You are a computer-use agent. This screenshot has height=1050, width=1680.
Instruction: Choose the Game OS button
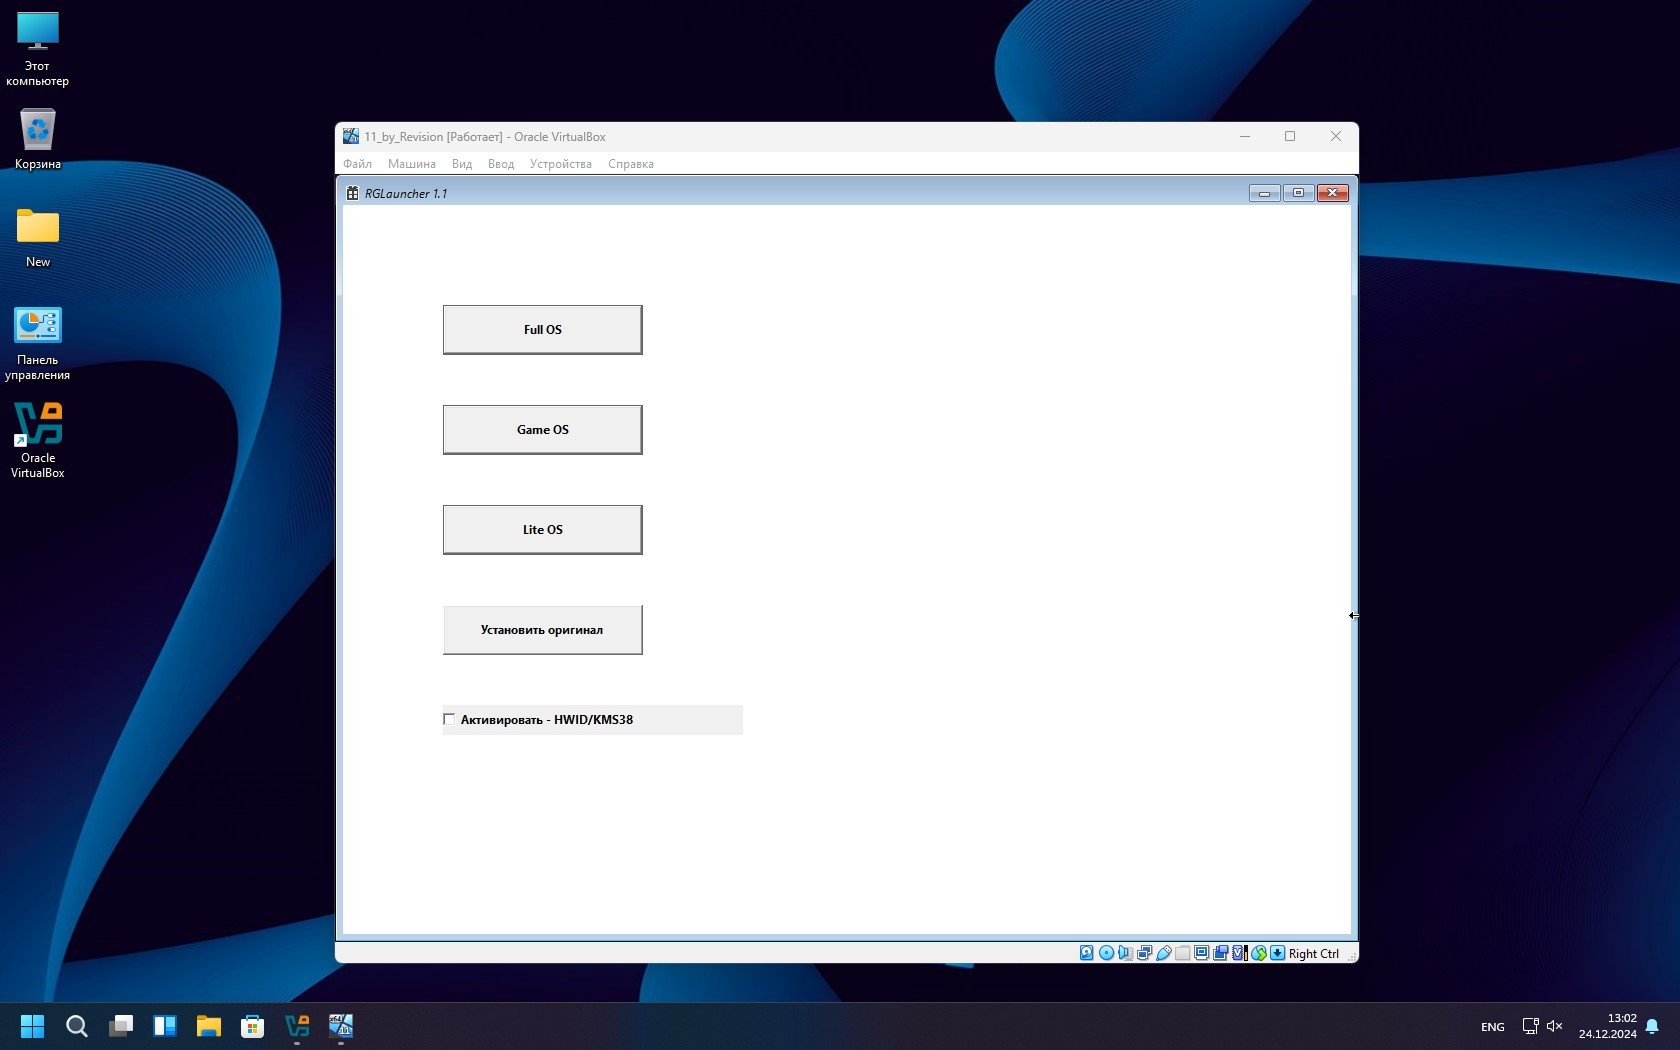543,430
